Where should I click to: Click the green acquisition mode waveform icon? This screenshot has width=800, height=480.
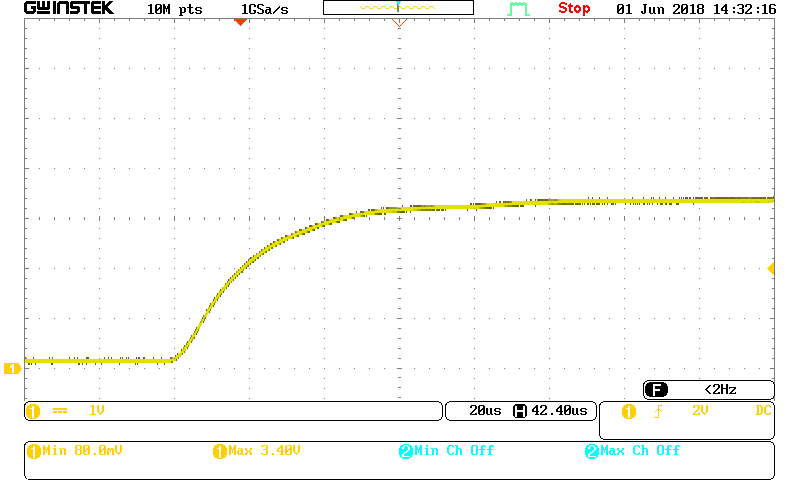(517, 9)
